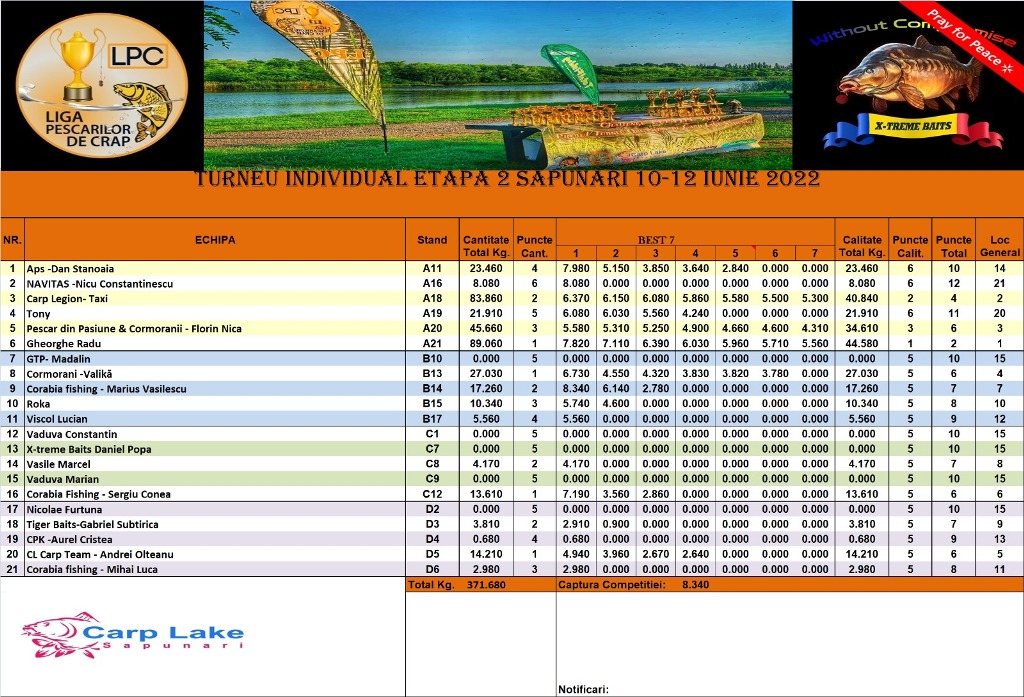Select row number 13 cell
The width and height of the screenshot is (1024, 697).
click(x=12, y=450)
